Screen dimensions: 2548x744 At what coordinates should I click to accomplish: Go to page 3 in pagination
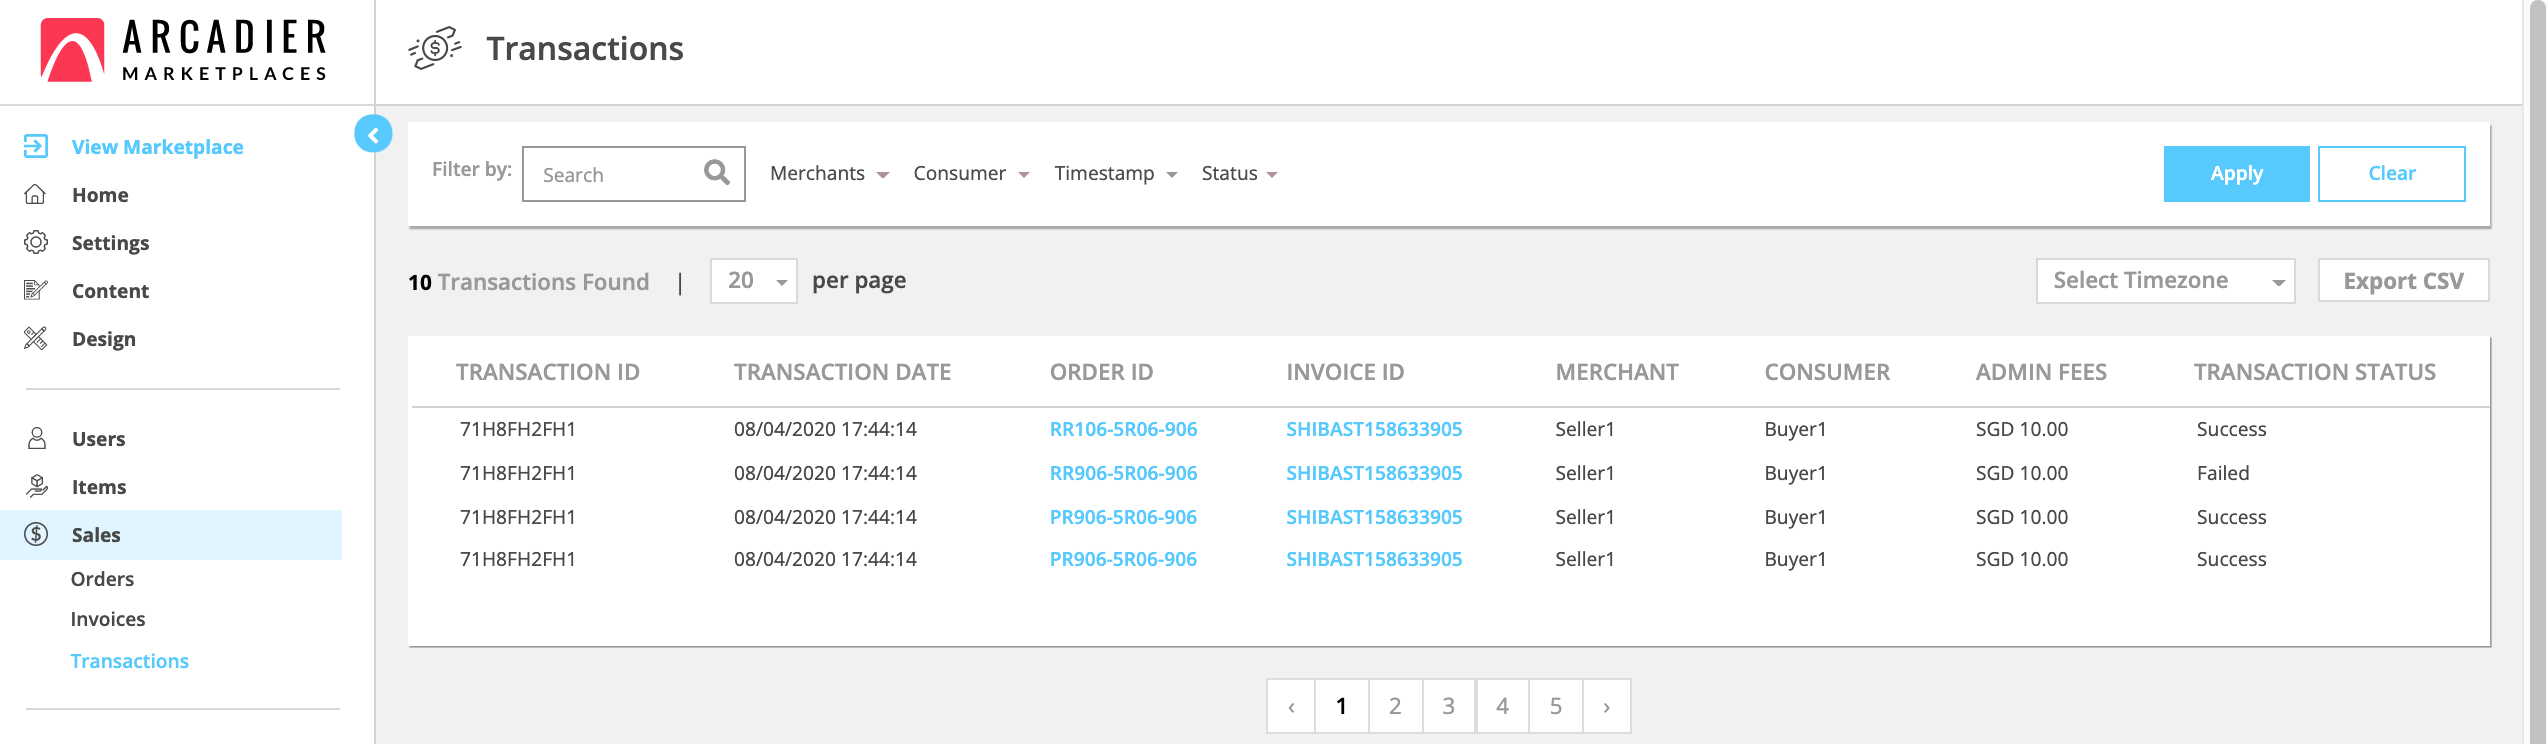pyautogui.click(x=1448, y=706)
